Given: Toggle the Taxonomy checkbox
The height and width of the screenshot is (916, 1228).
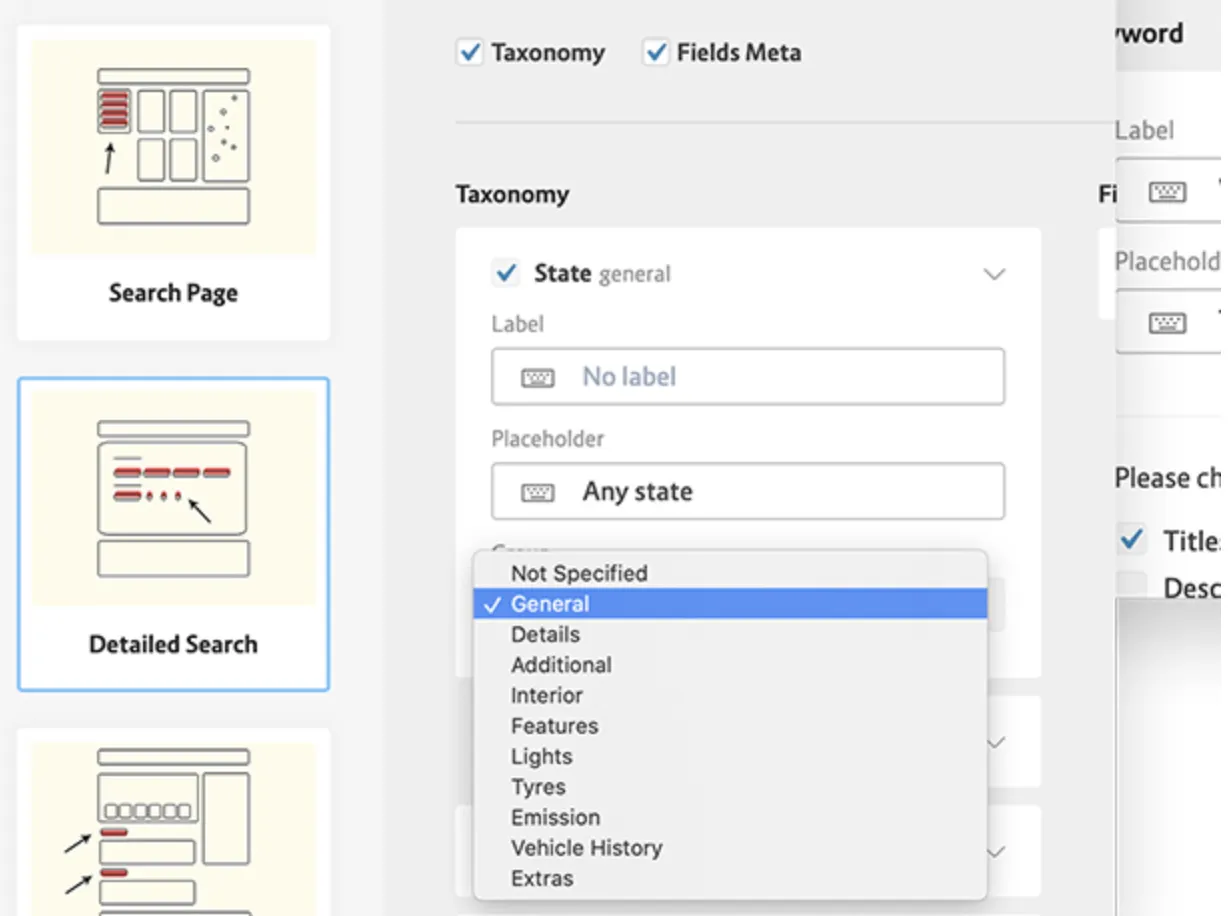Looking at the screenshot, I should tap(469, 52).
